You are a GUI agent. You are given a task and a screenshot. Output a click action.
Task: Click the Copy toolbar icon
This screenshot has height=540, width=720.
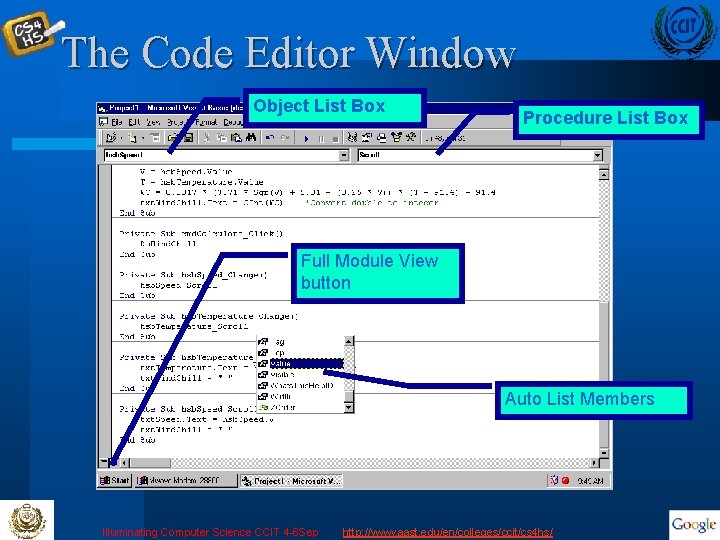click(222, 137)
